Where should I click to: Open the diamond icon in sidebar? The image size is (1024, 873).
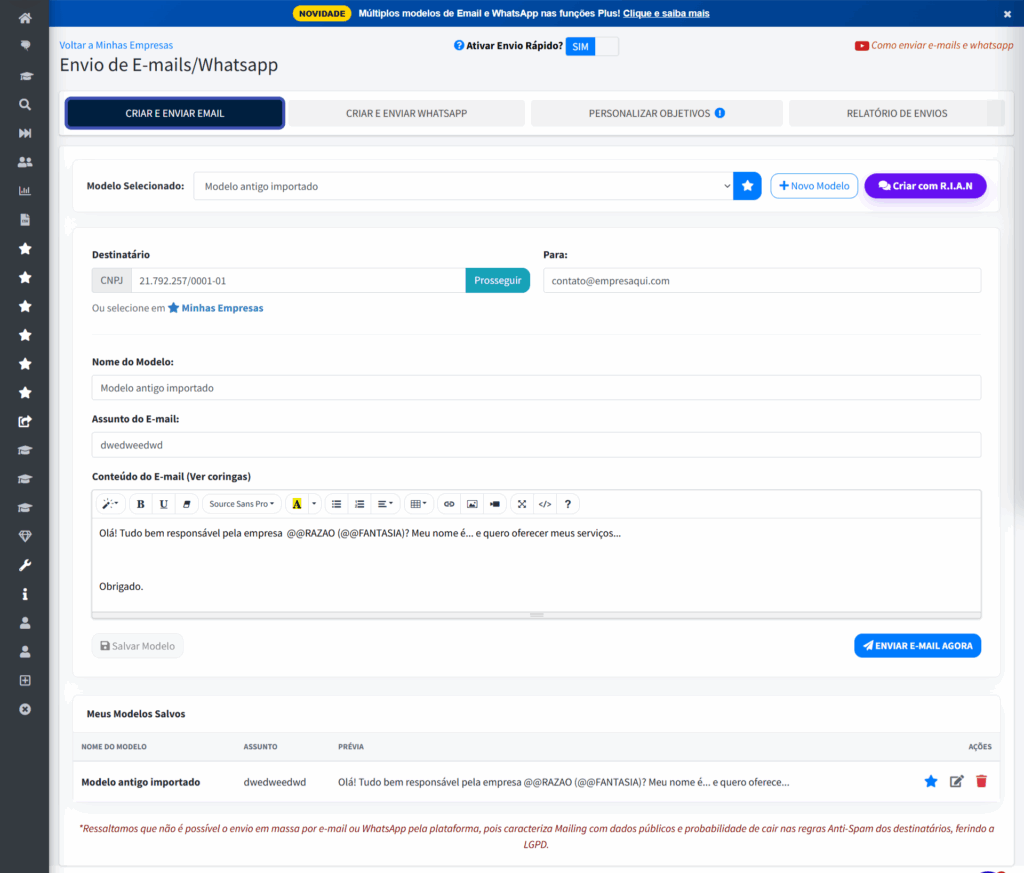[x=25, y=536]
